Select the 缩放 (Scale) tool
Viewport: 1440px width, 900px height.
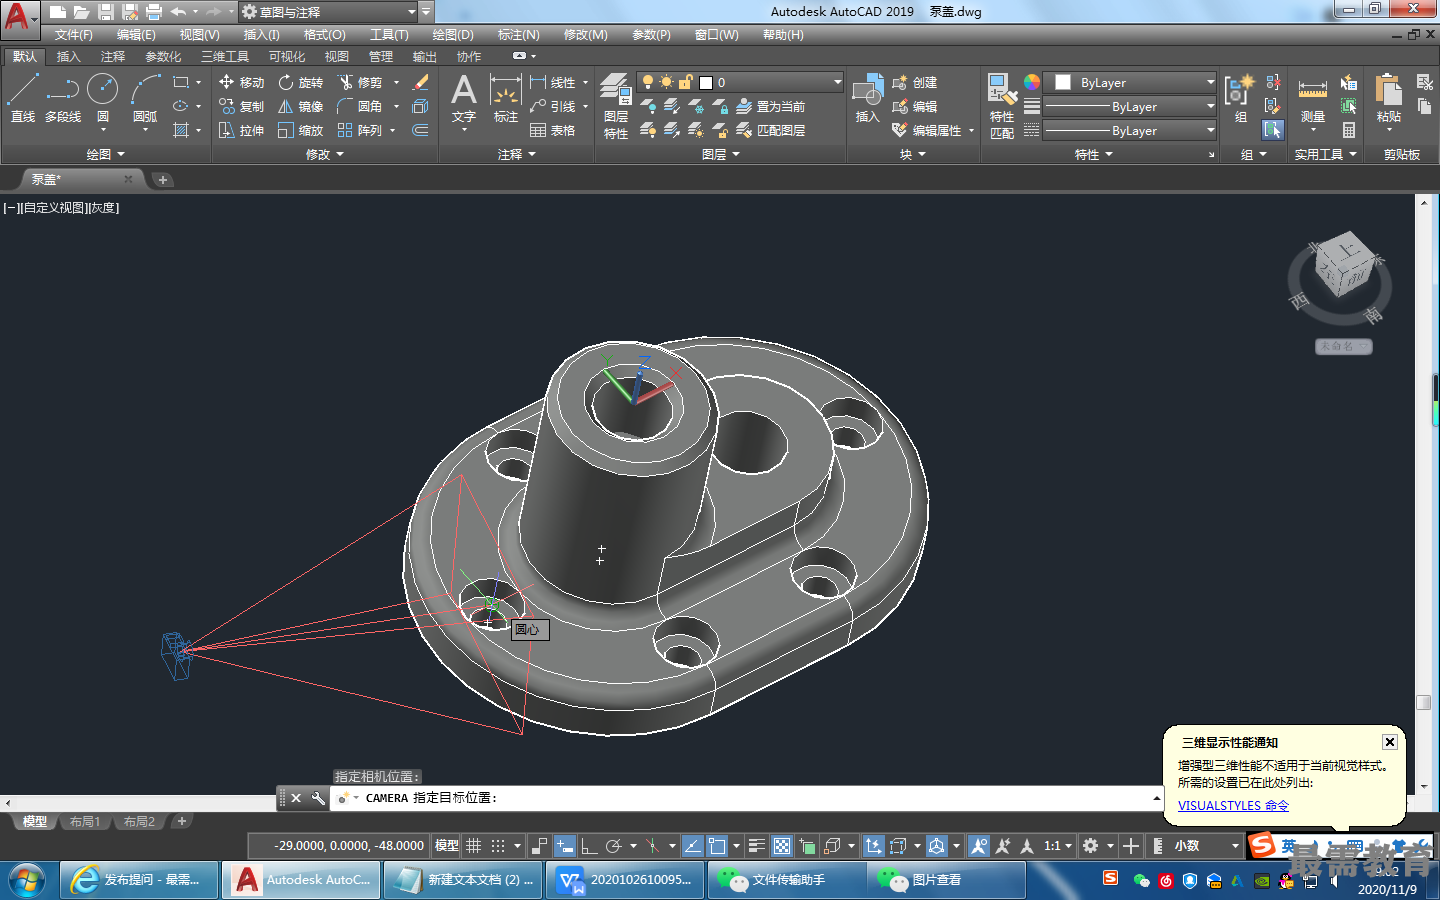301,130
